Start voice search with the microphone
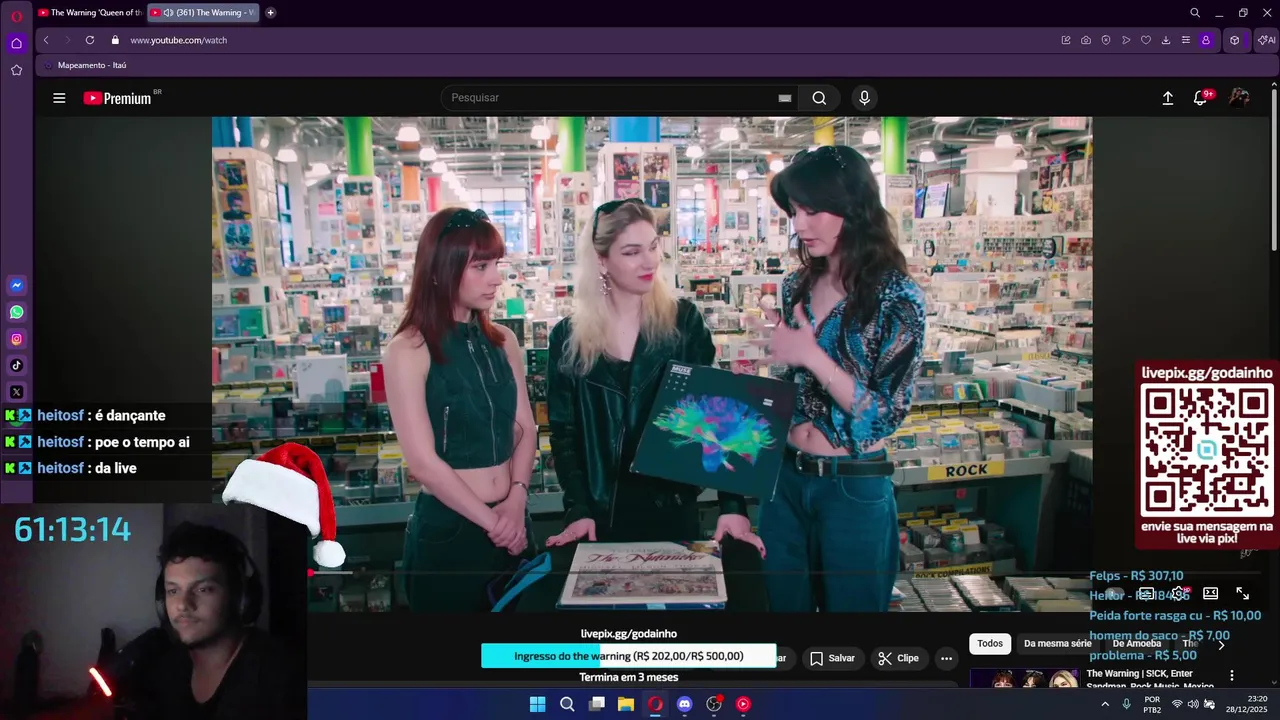Viewport: 1280px width, 720px height. click(865, 98)
